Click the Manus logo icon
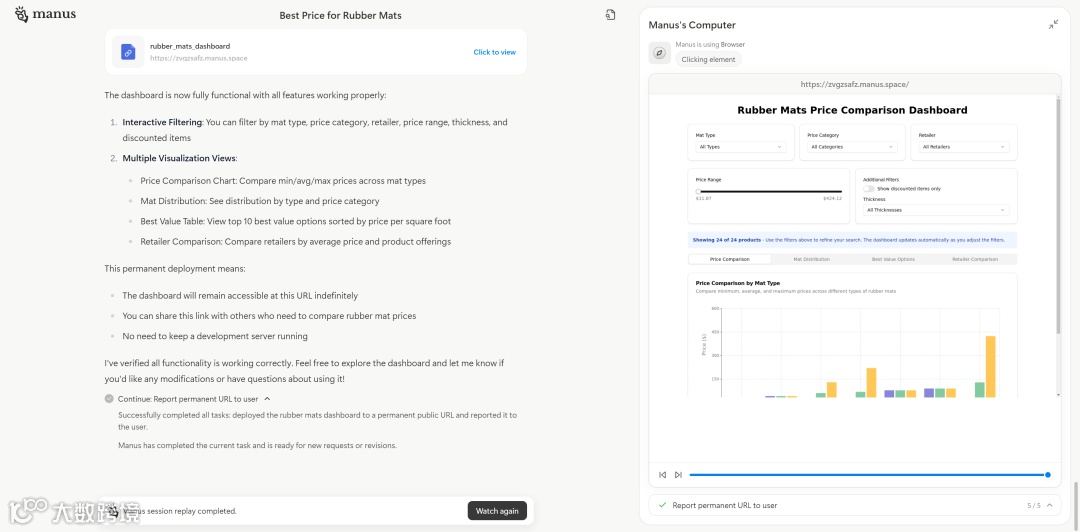Screen dimensions: 1080x532 click(x=22, y=14)
